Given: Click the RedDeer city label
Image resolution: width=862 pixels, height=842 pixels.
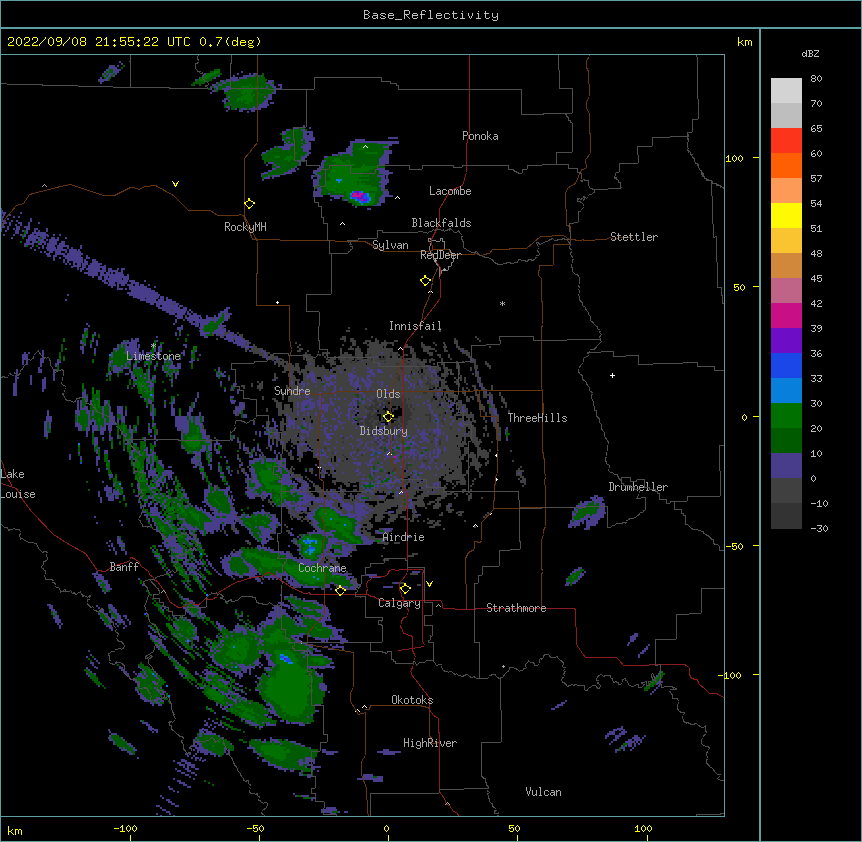Looking at the screenshot, I should 440,255.
